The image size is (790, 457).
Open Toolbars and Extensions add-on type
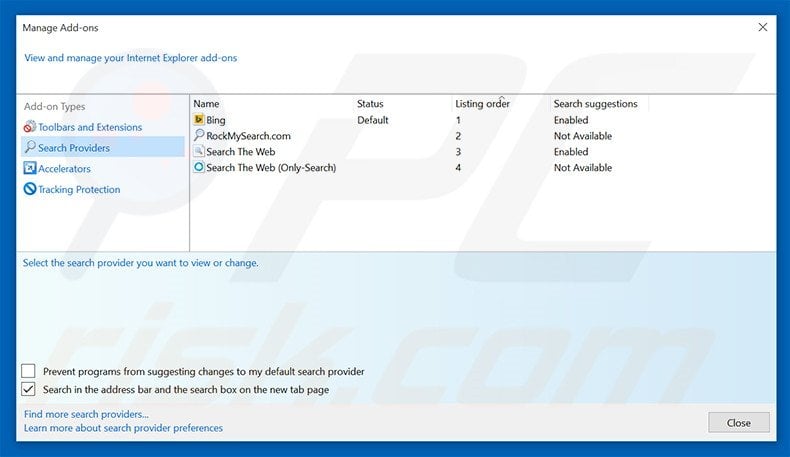(90, 127)
